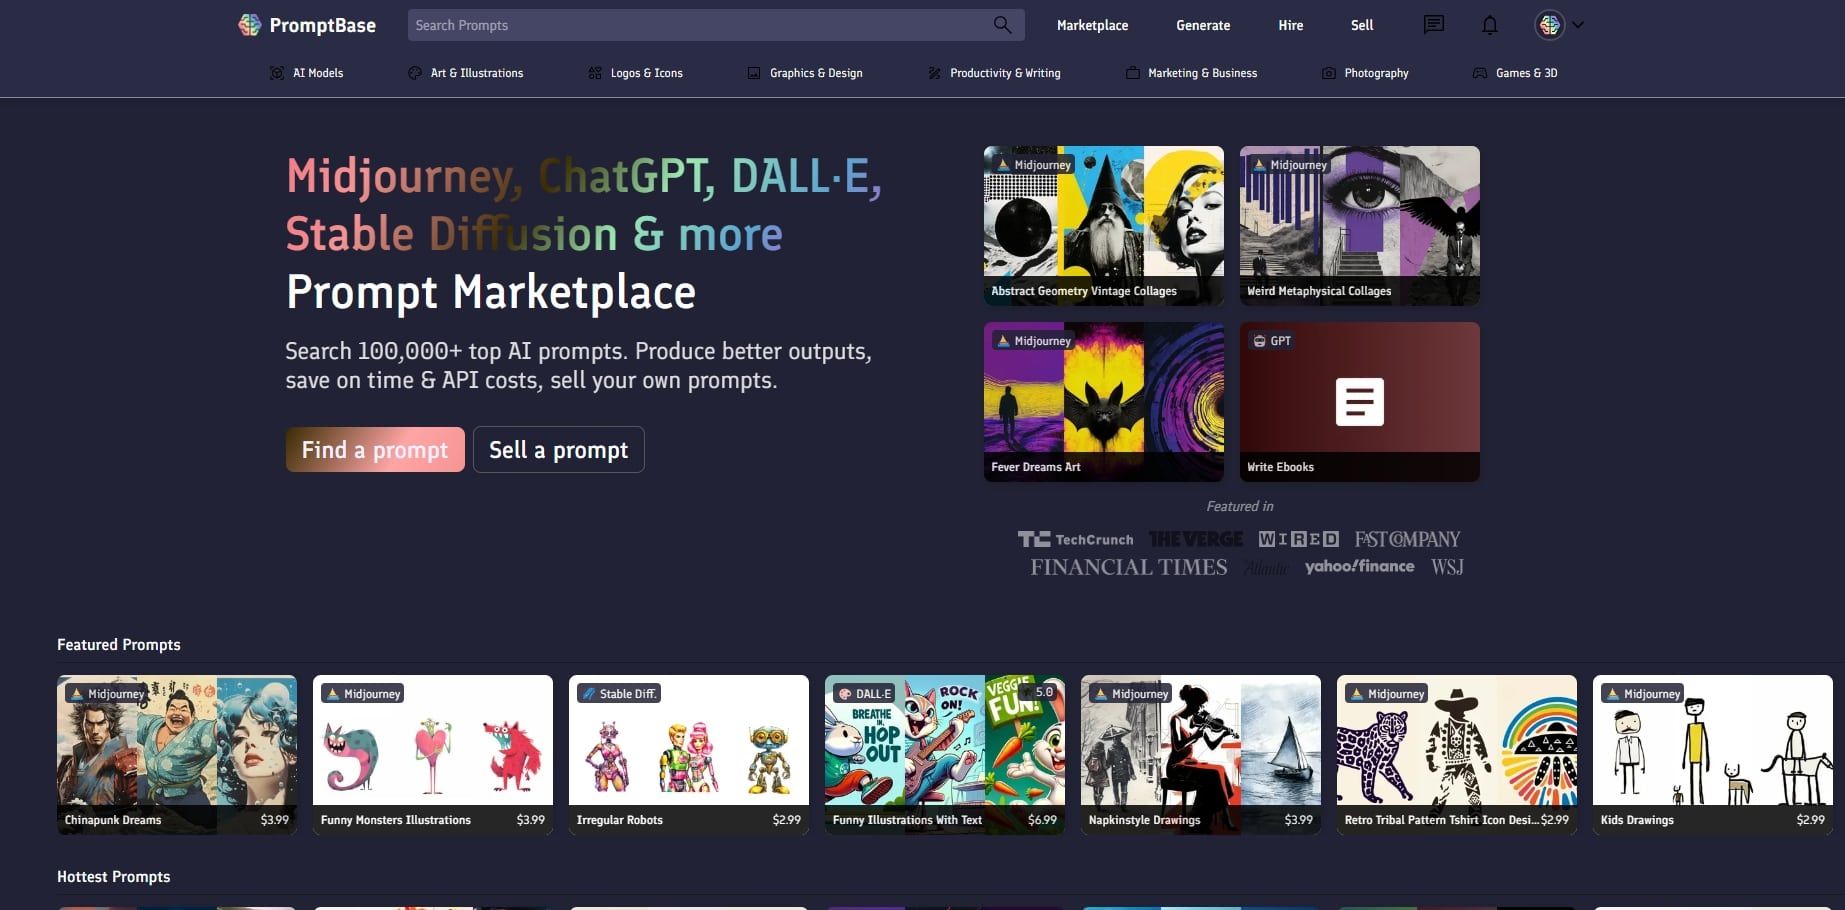Select Generate in the top navigation
Screen dimensions: 1845x910
(1203, 25)
